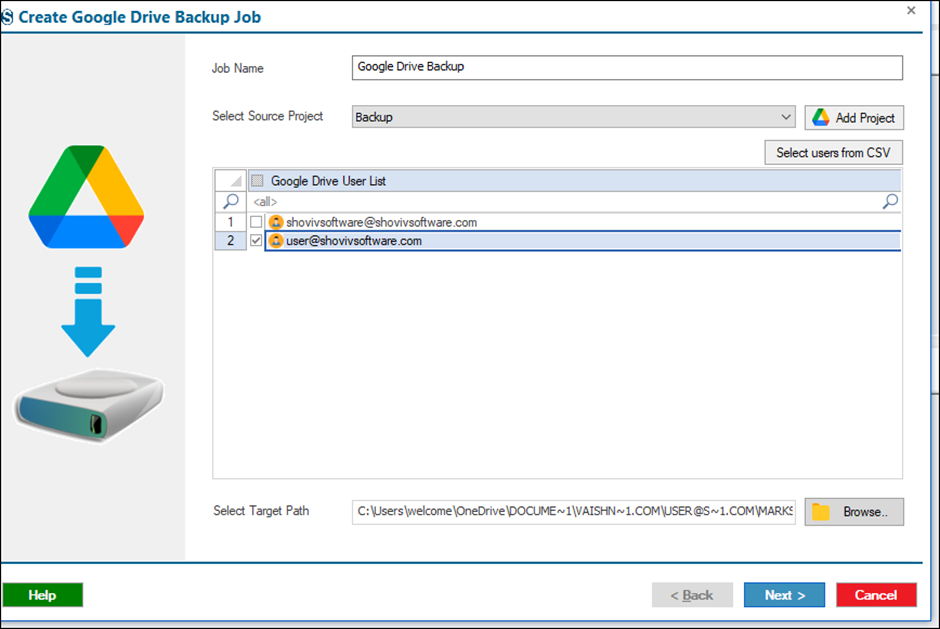Click the folder icon on Browse button

821,511
